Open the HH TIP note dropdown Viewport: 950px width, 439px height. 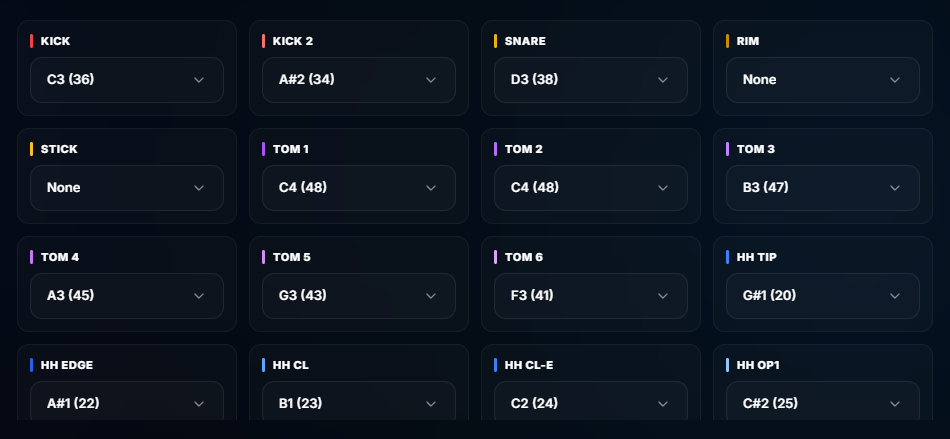tap(823, 296)
